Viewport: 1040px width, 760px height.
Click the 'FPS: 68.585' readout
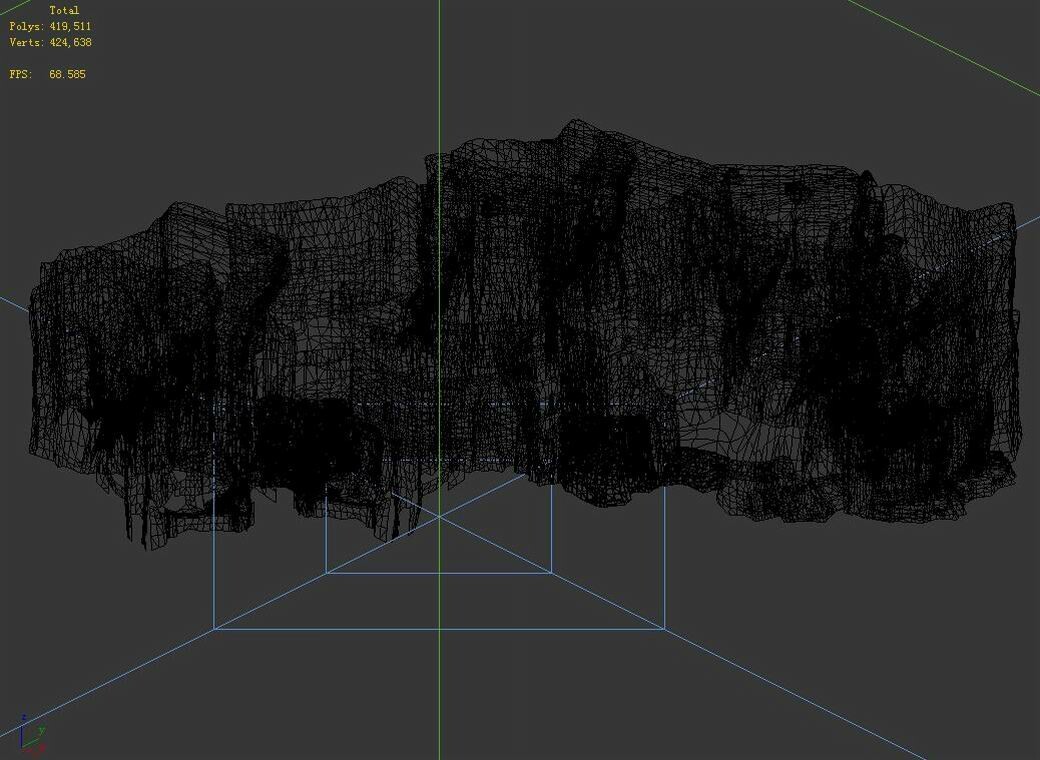[x=48, y=74]
